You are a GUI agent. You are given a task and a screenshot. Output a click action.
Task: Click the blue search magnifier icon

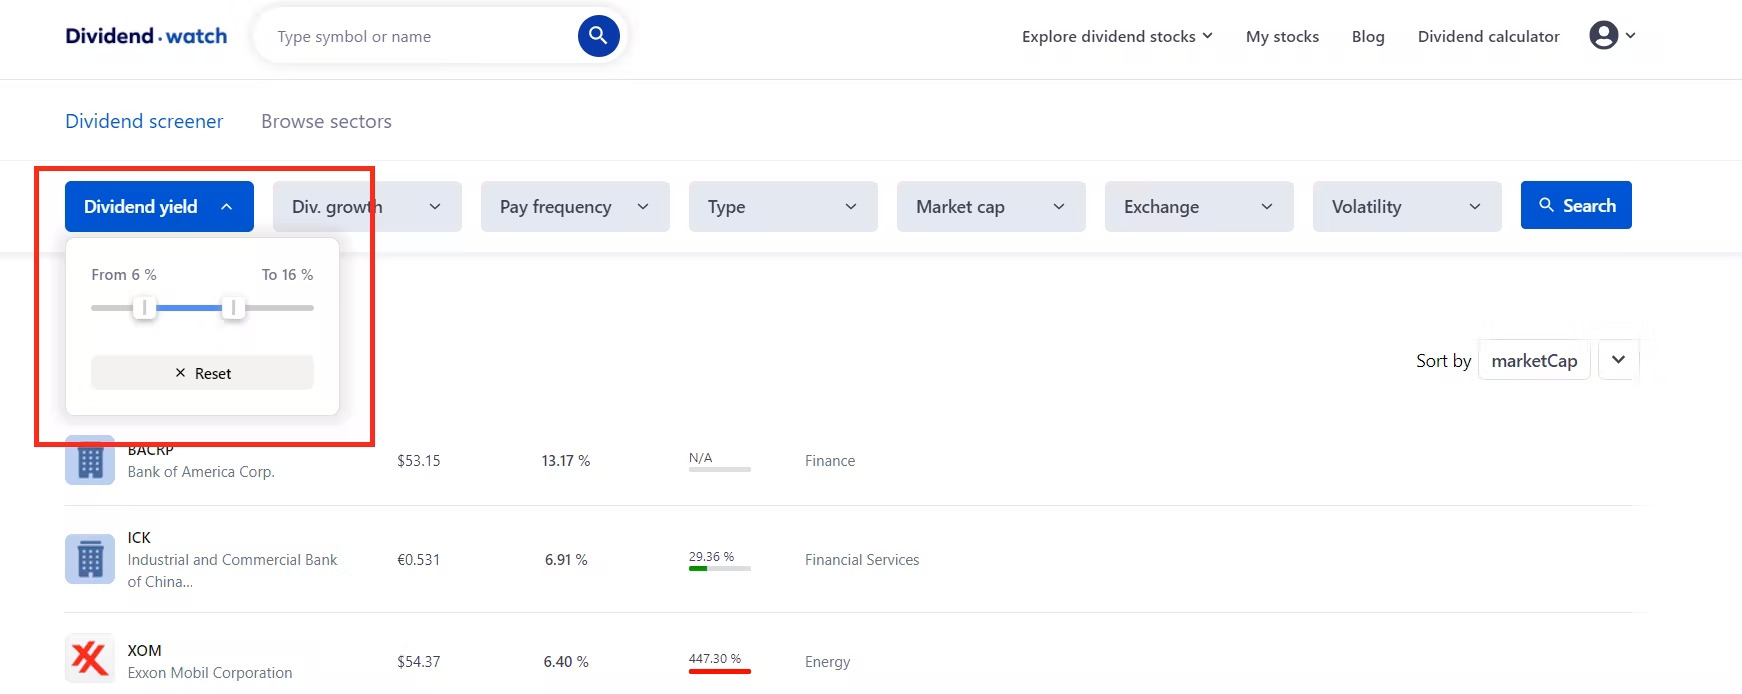pos(598,36)
